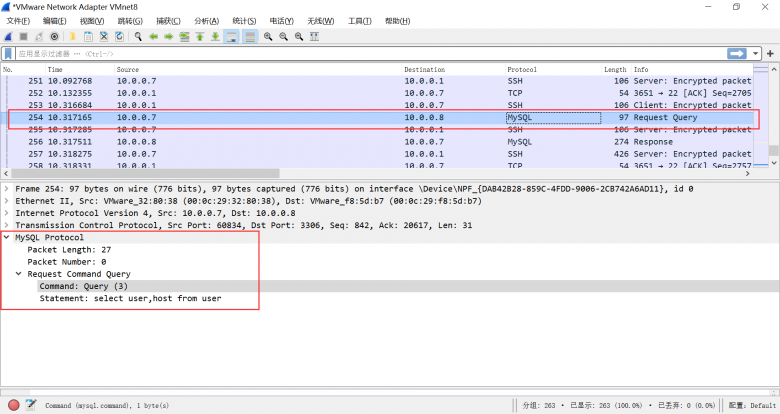Select packet 251 SSH row

pyautogui.click(x=378, y=81)
